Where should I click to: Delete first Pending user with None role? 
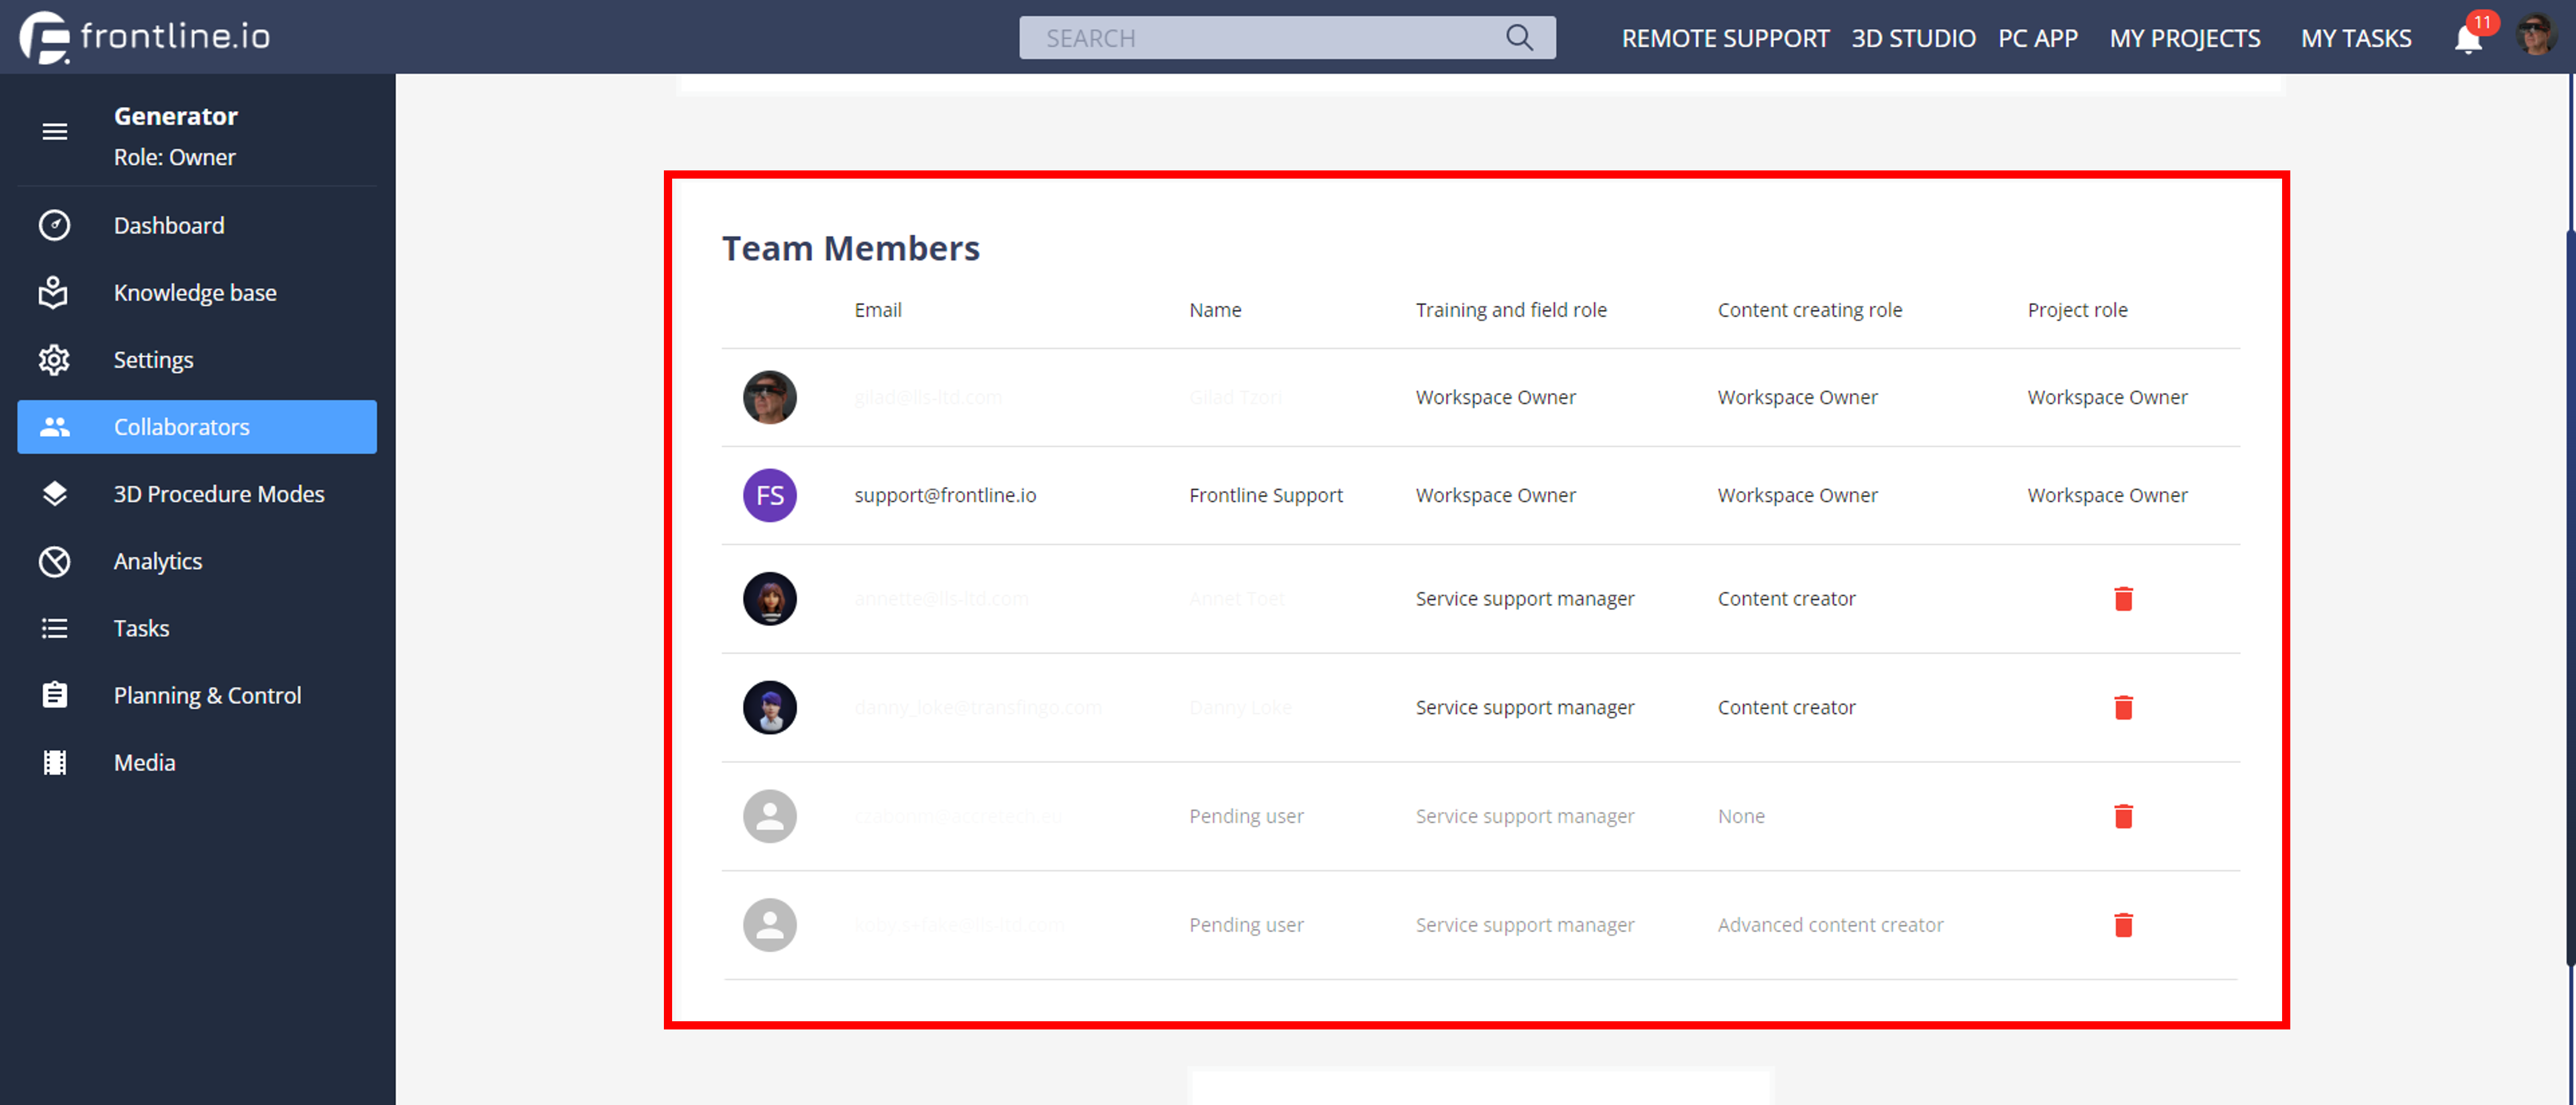[2123, 817]
